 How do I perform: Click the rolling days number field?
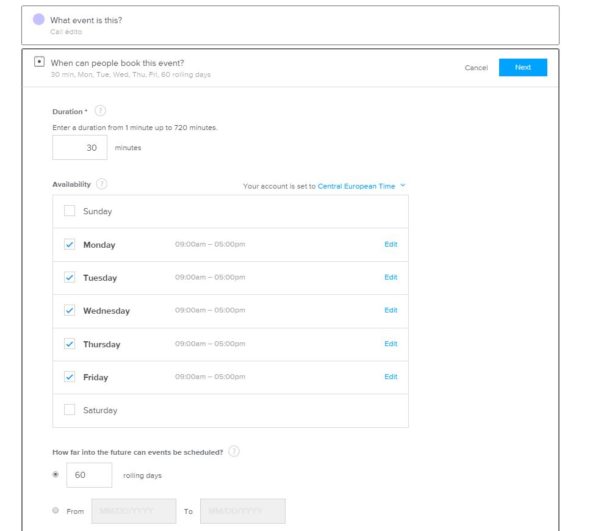coord(88,475)
